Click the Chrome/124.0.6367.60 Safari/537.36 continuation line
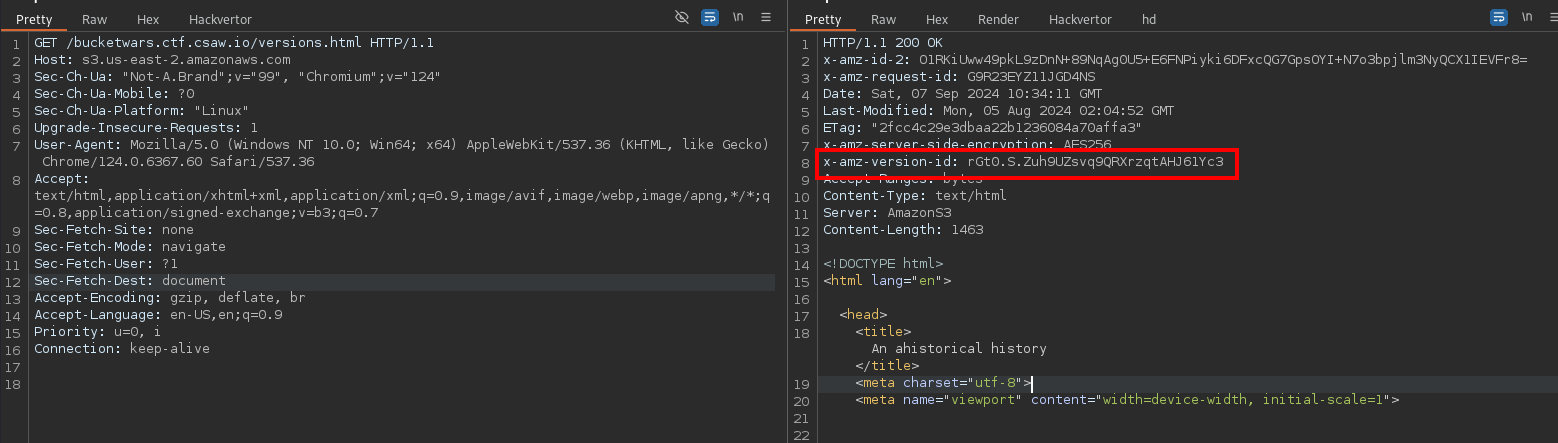 click(178, 162)
